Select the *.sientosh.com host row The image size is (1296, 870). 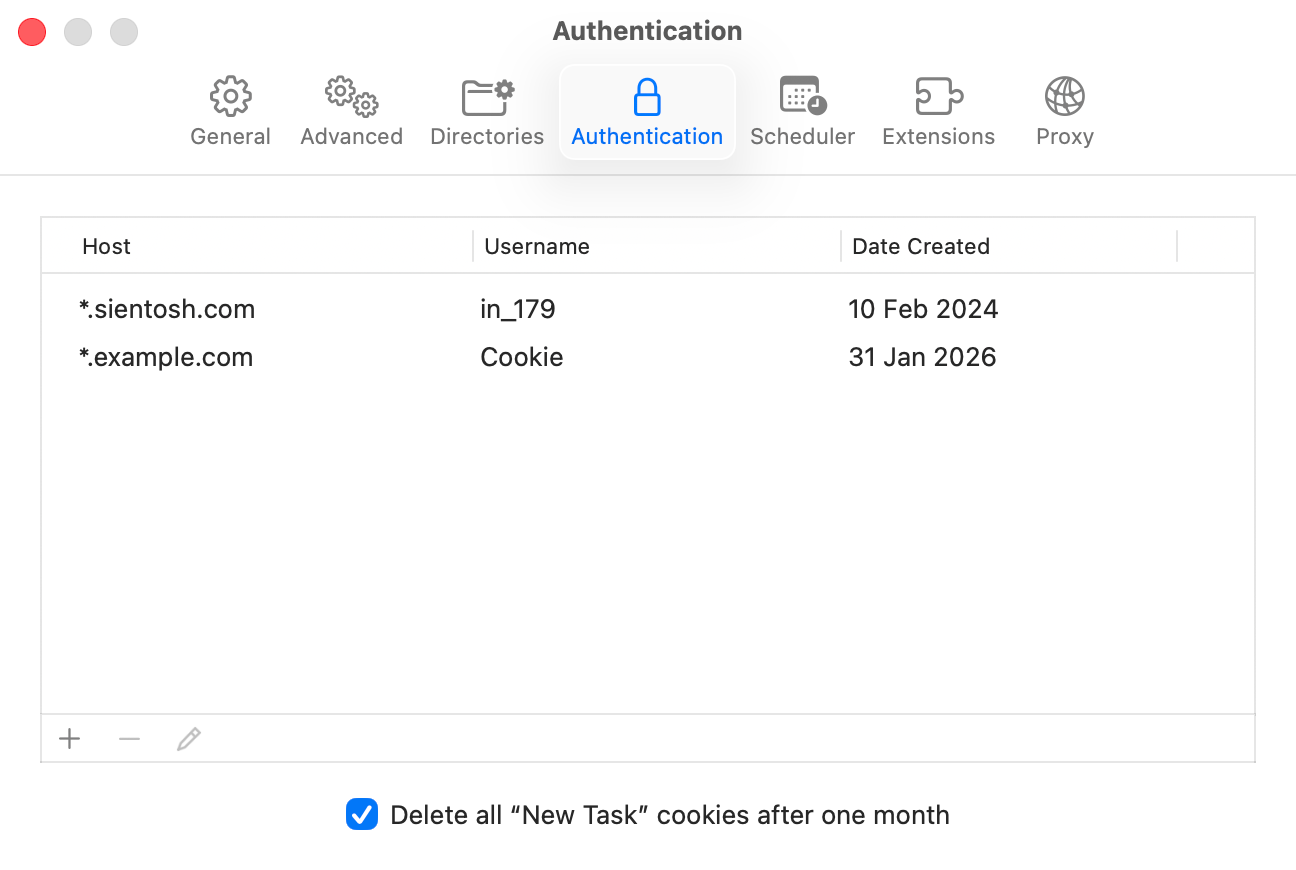click(167, 309)
